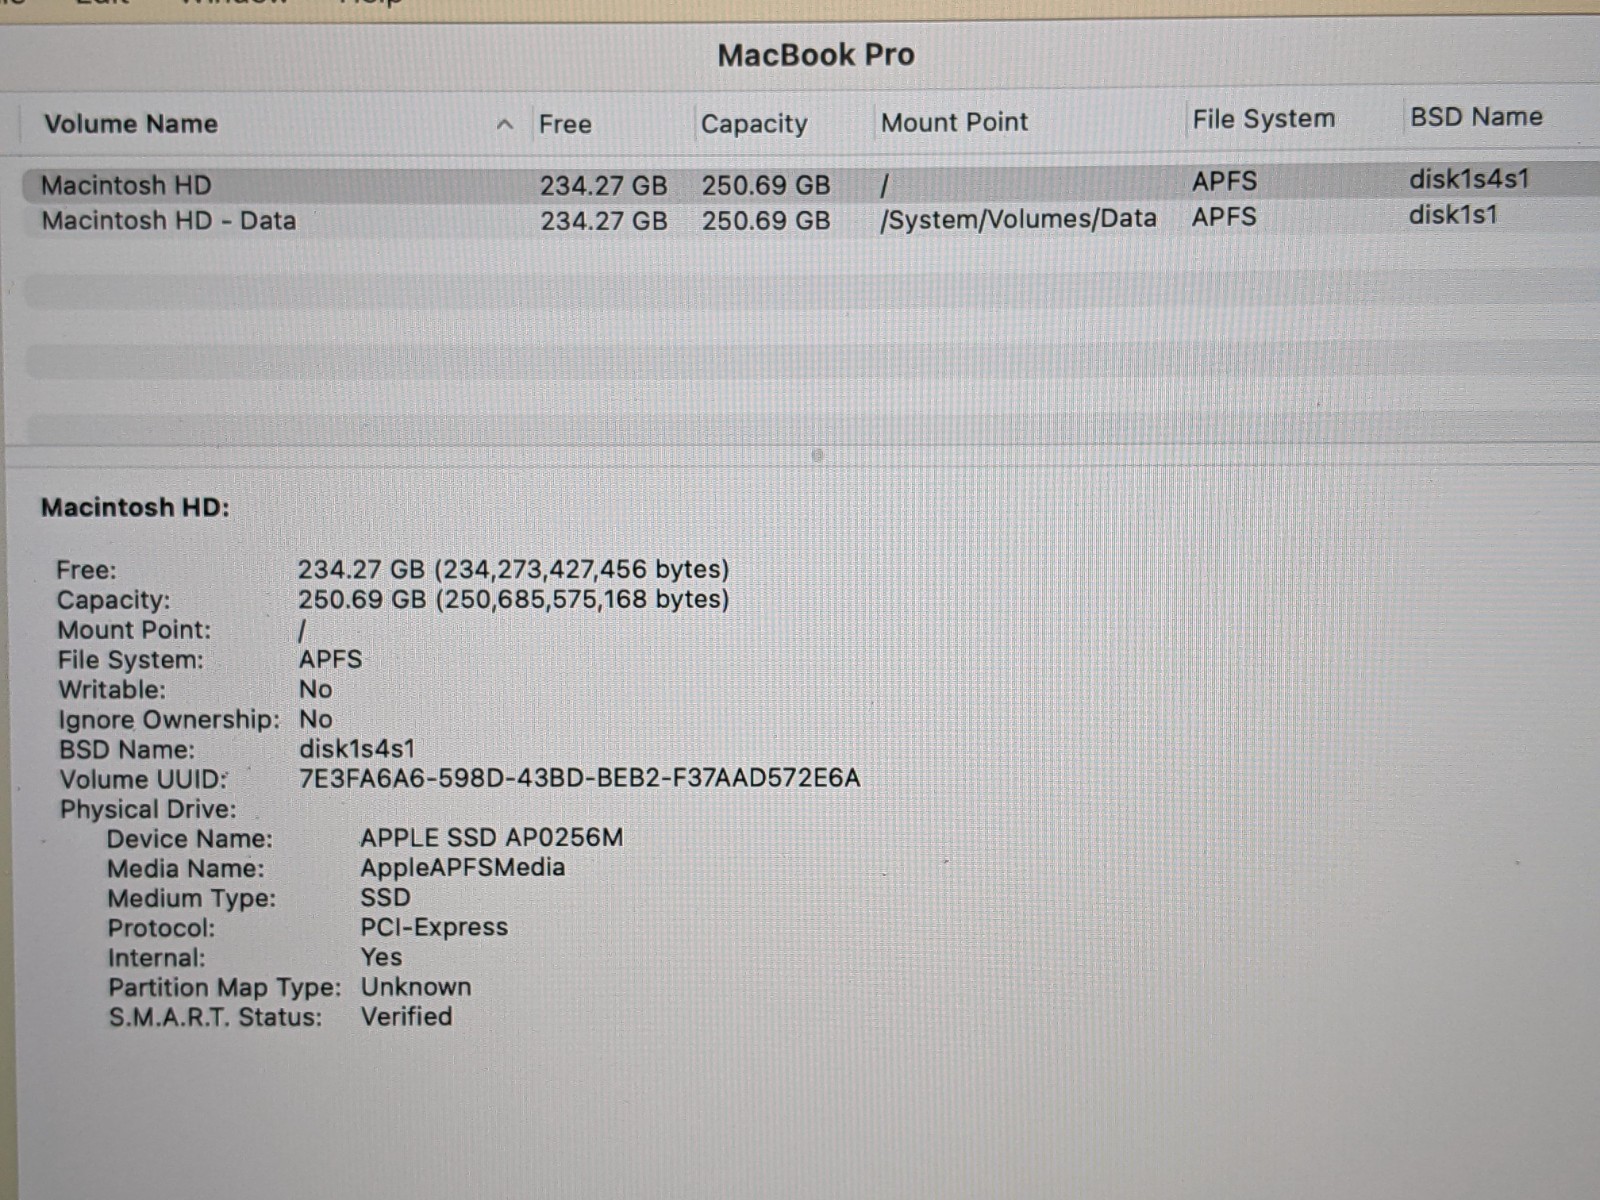Click the Writable value "No"

pos(315,689)
